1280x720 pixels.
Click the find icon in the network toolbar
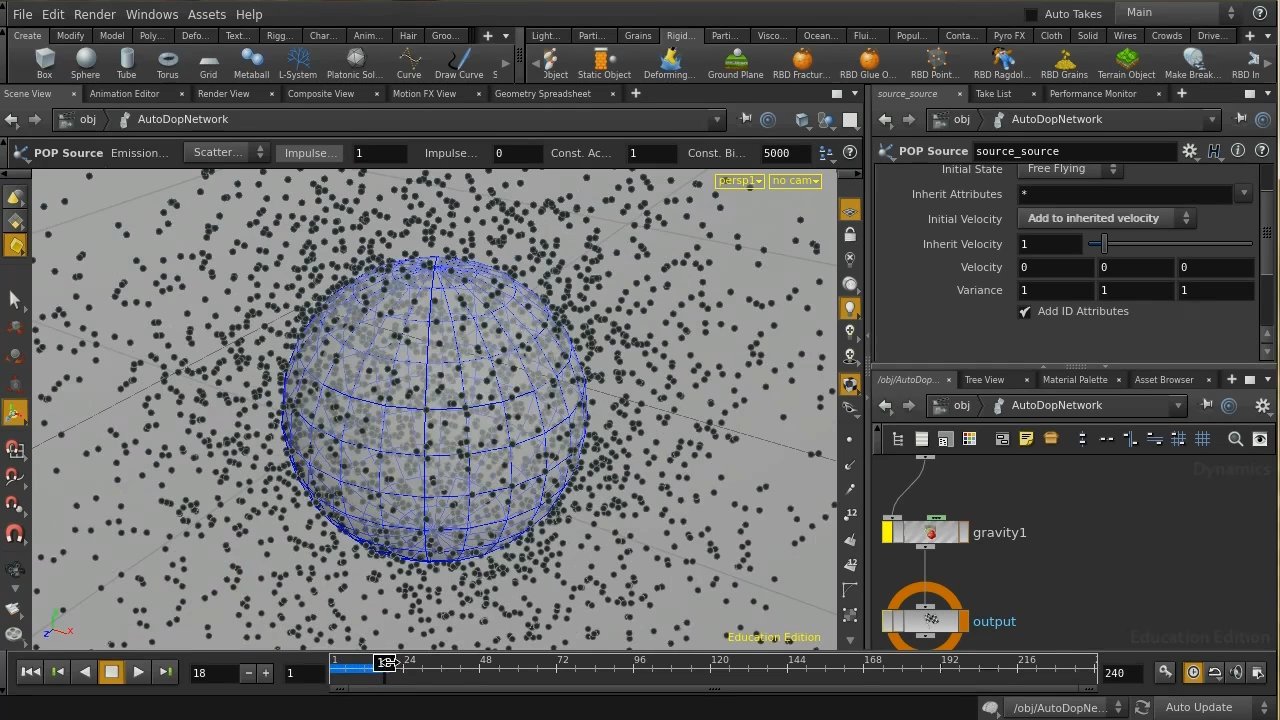(1236, 438)
